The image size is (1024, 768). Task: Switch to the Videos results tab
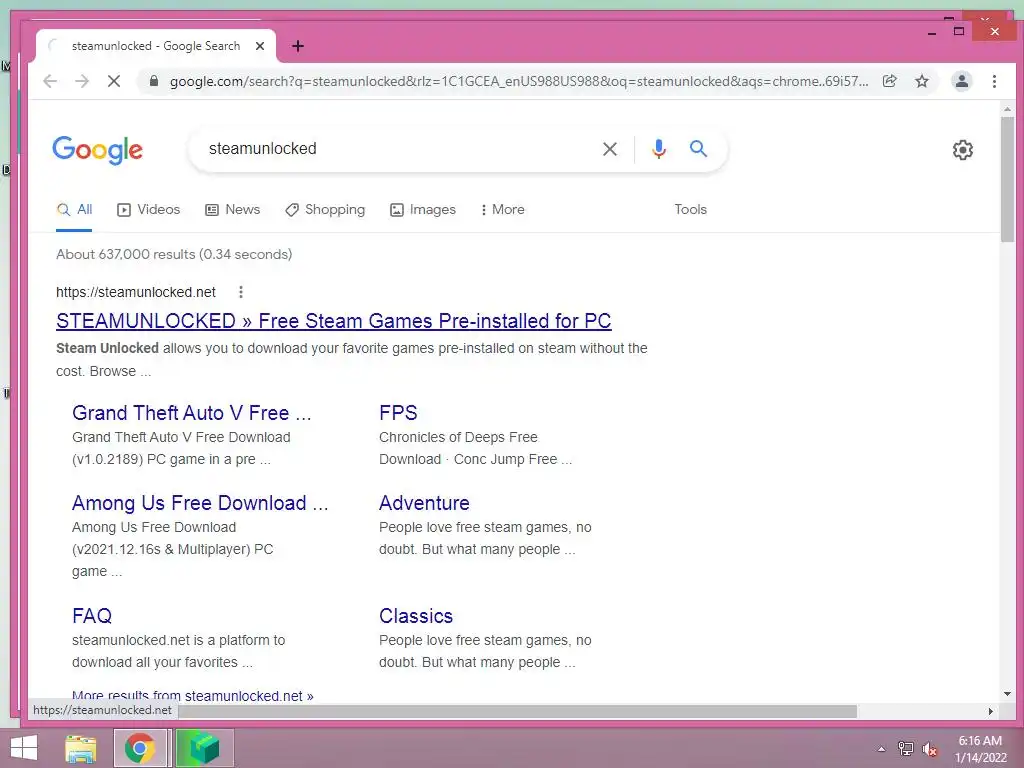(148, 210)
